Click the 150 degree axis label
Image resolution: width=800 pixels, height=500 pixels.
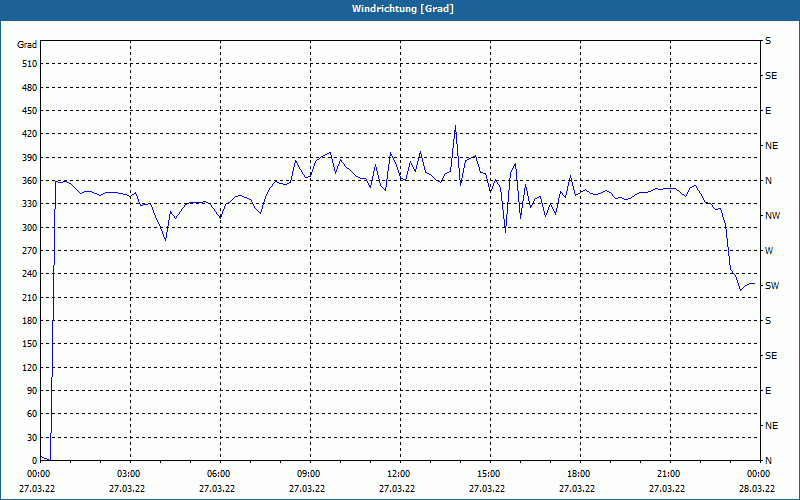pos(30,344)
